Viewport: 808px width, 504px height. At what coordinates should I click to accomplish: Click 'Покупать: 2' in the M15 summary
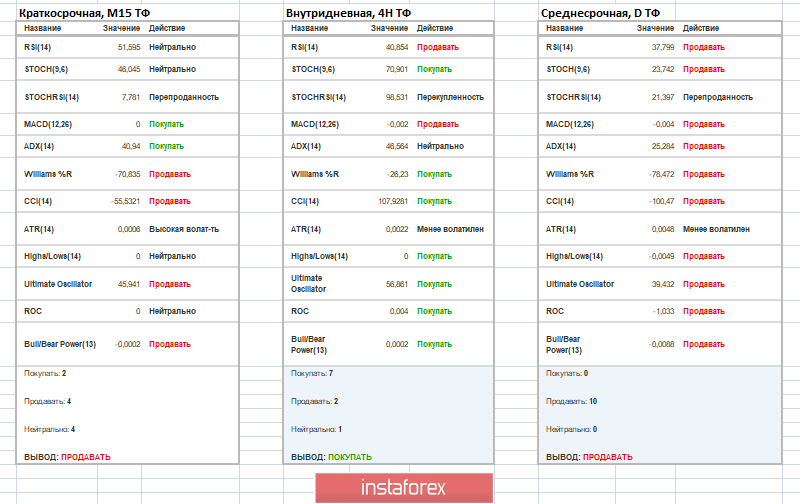point(45,373)
